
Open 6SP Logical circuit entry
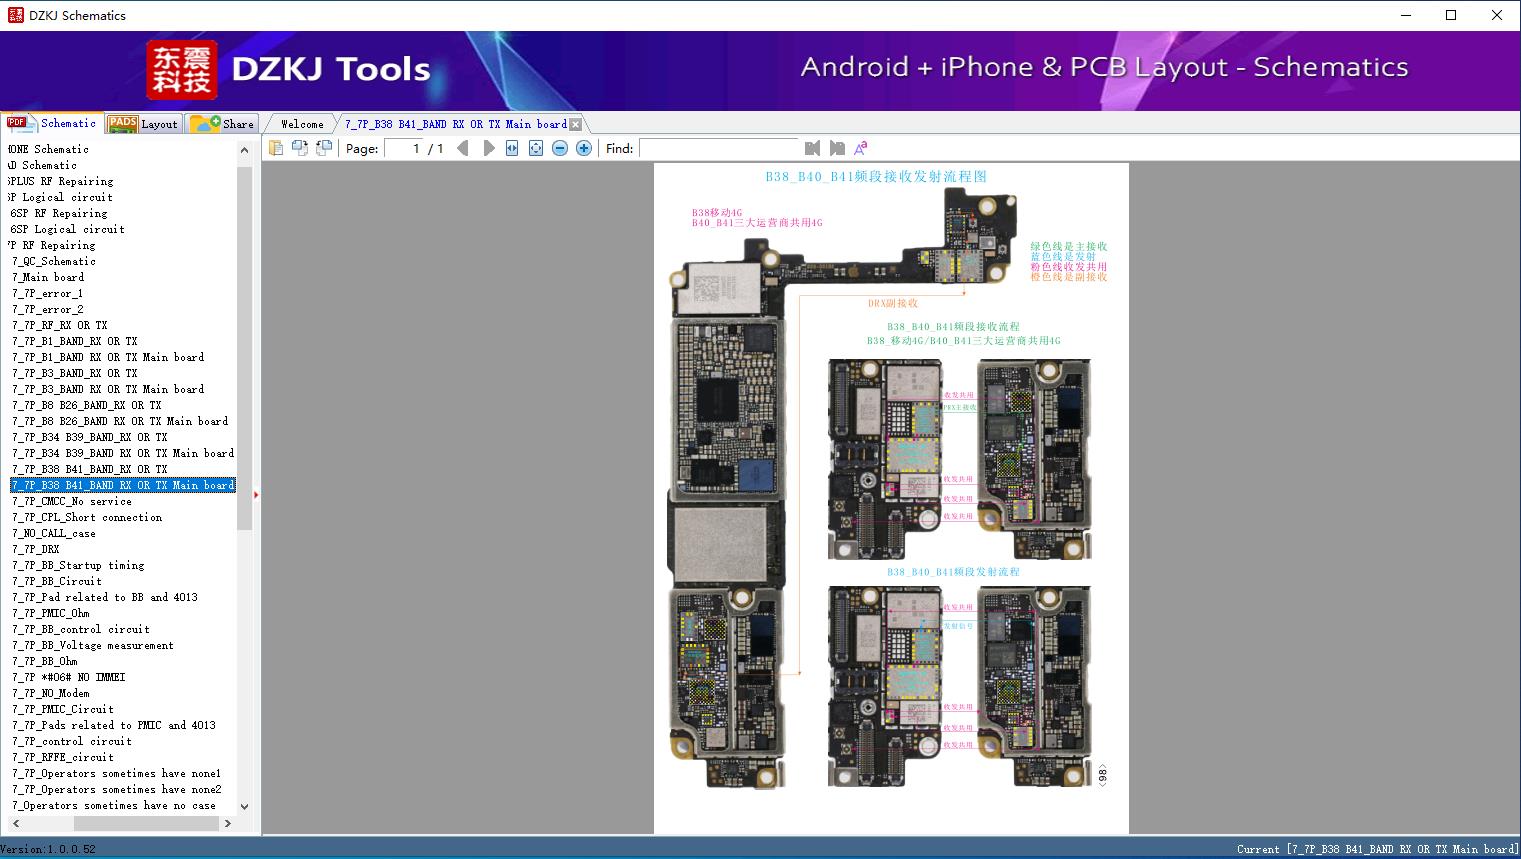[x=68, y=229]
